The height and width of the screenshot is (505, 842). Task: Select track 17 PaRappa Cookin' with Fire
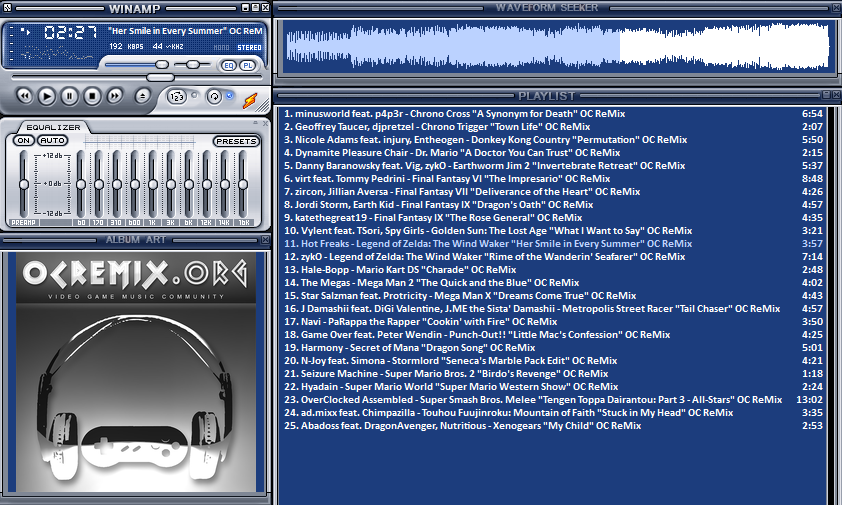[x=553, y=322]
